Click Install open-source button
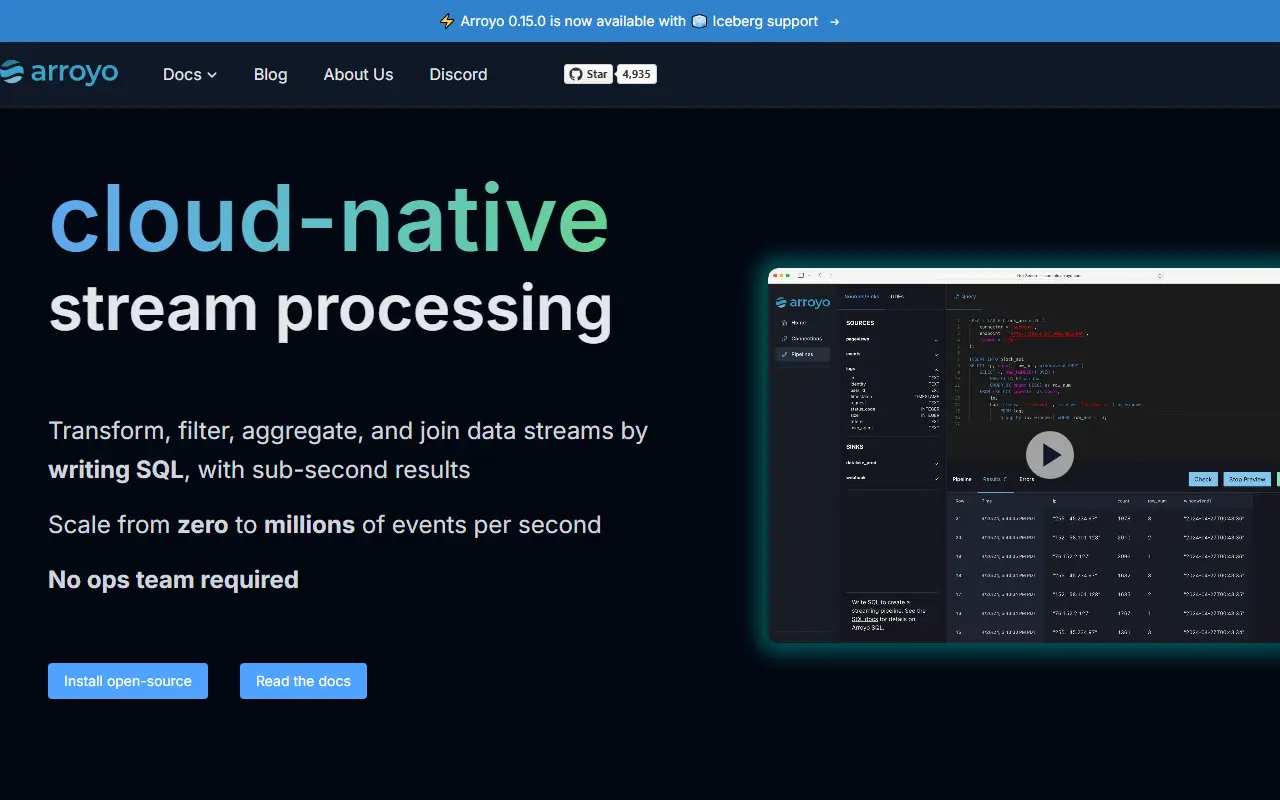 coord(128,681)
